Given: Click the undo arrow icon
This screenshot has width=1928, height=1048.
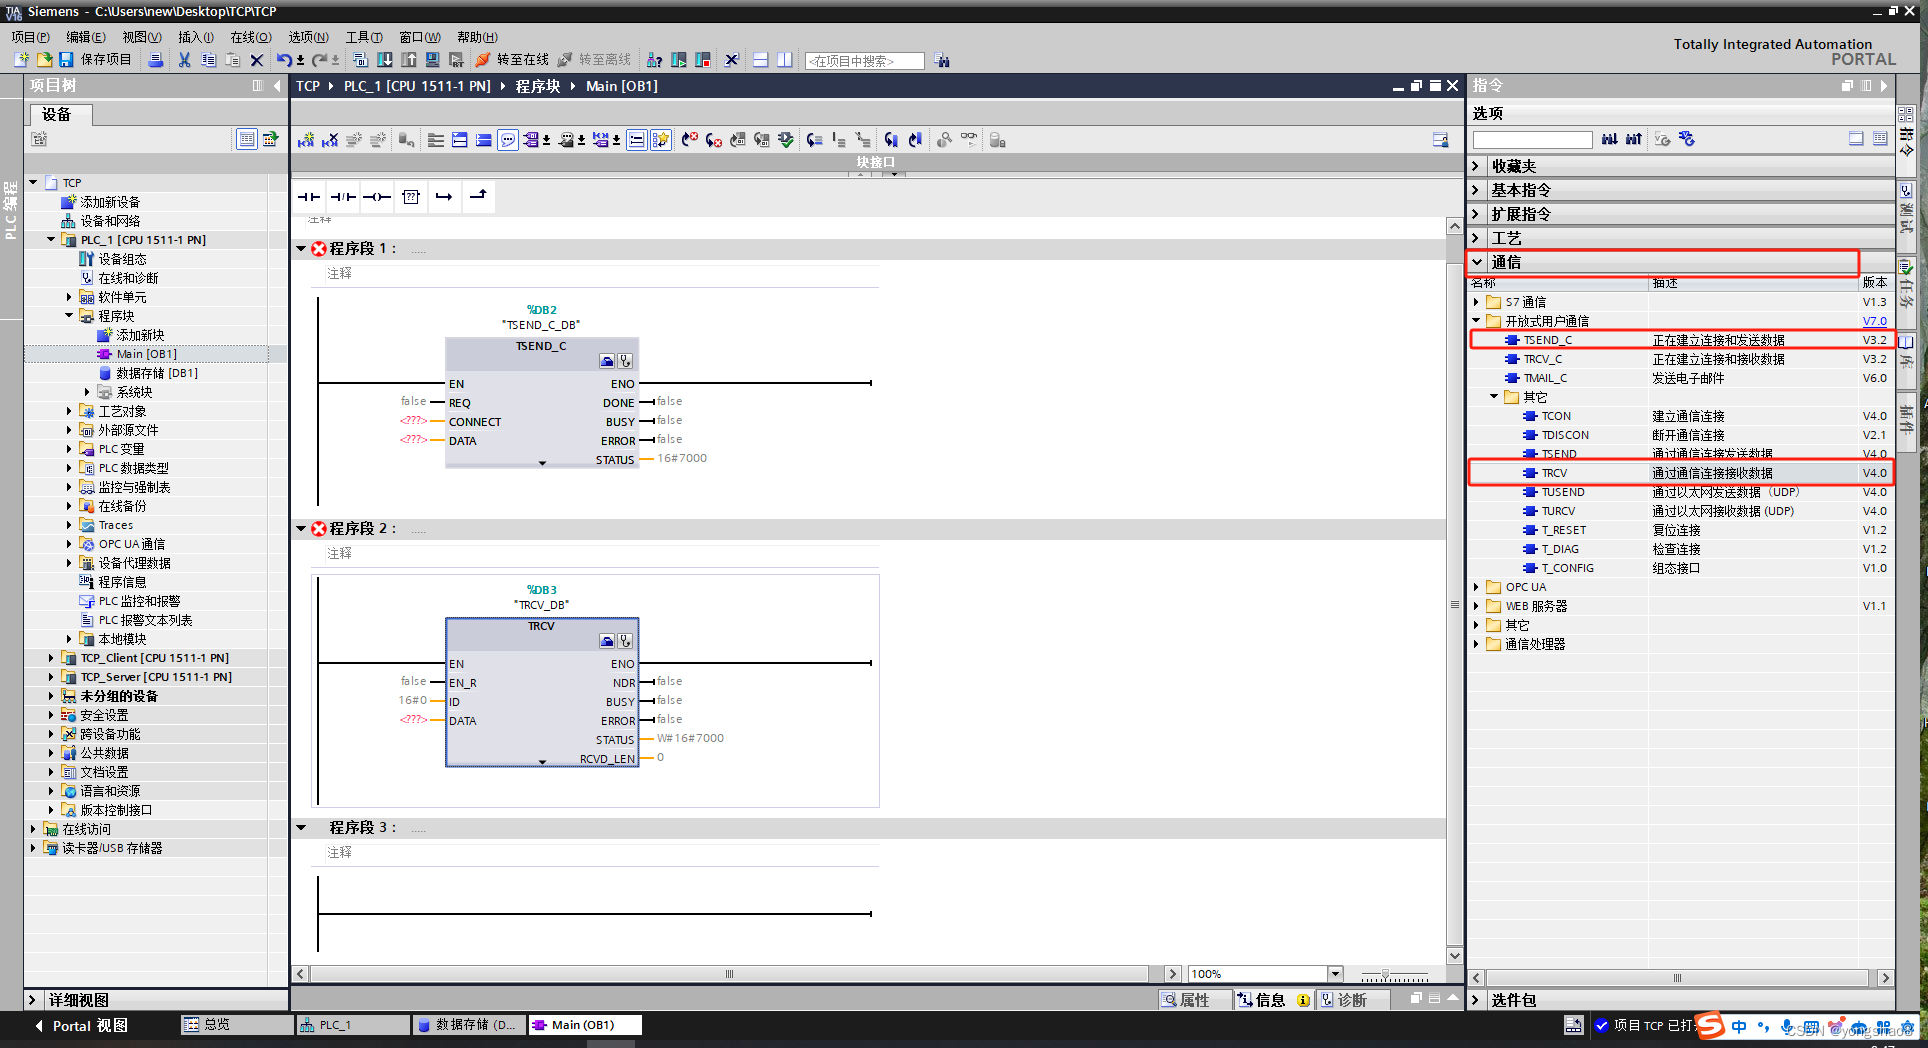Looking at the screenshot, I should pyautogui.click(x=283, y=60).
